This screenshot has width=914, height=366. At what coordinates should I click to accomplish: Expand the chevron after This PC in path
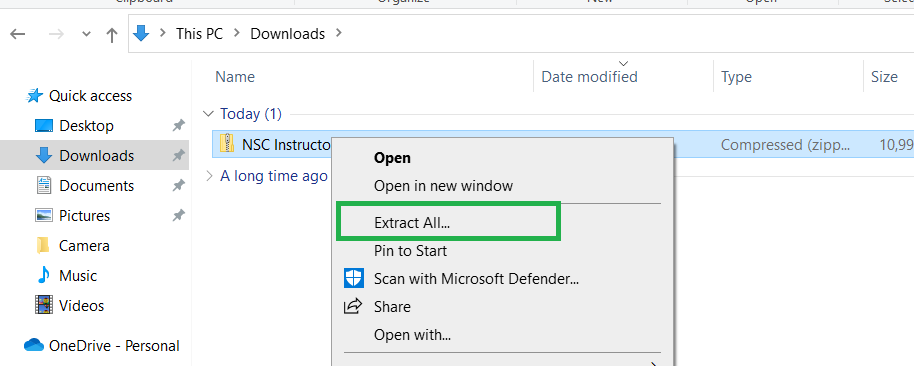tap(236, 33)
